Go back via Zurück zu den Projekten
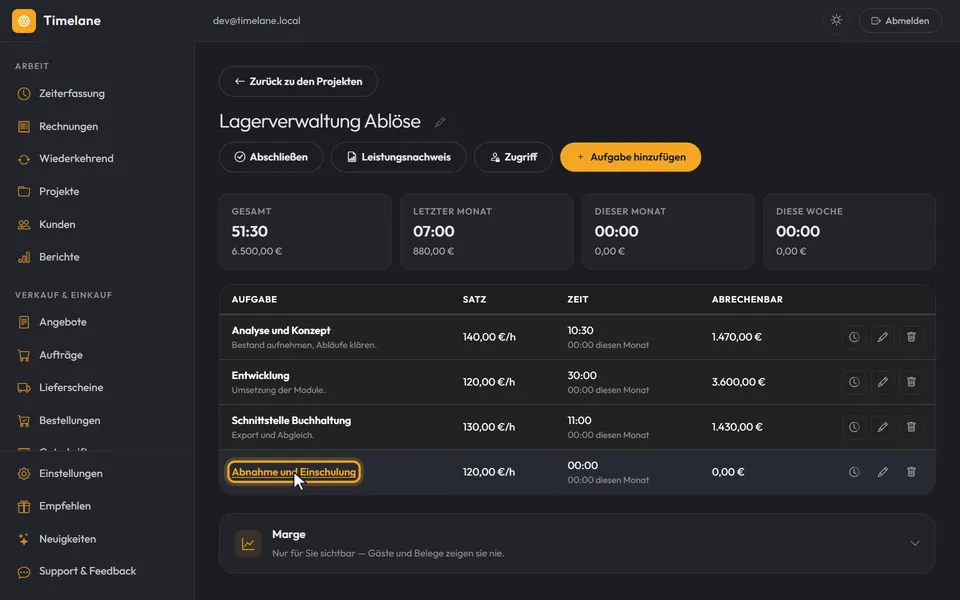 tap(298, 81)
